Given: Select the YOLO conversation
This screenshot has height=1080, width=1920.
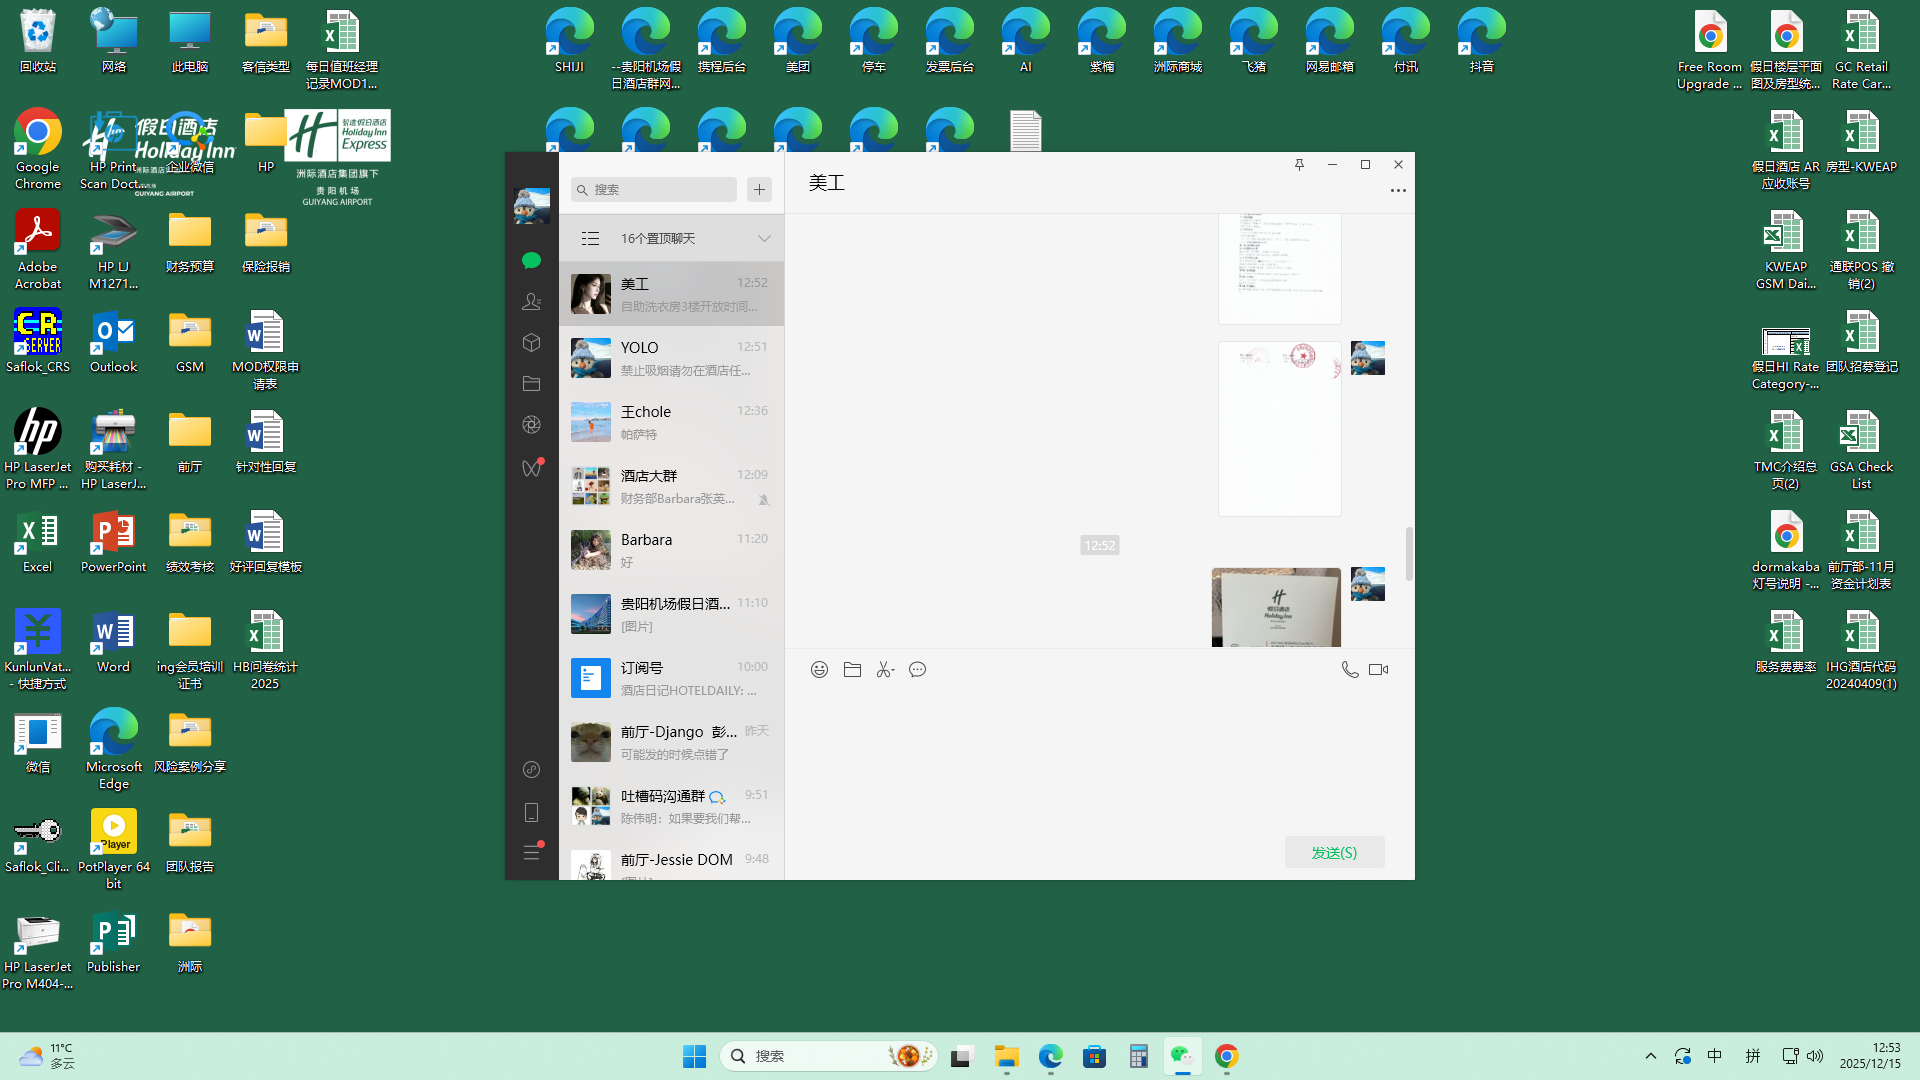Looking at the screenshot, I should coord(671,358).
